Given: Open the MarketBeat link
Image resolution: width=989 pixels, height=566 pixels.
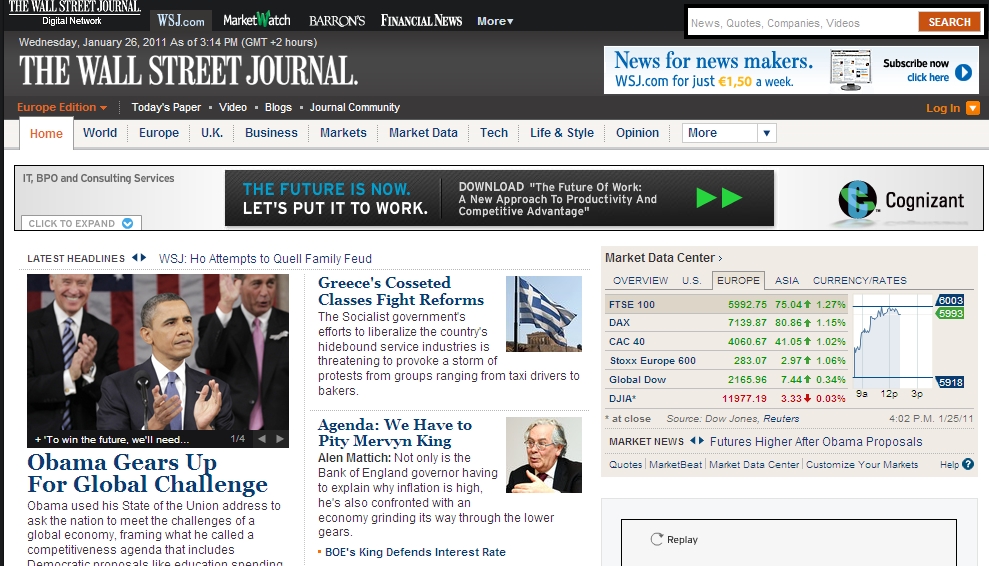Looking at the screenshot, I should click(676, 464).
